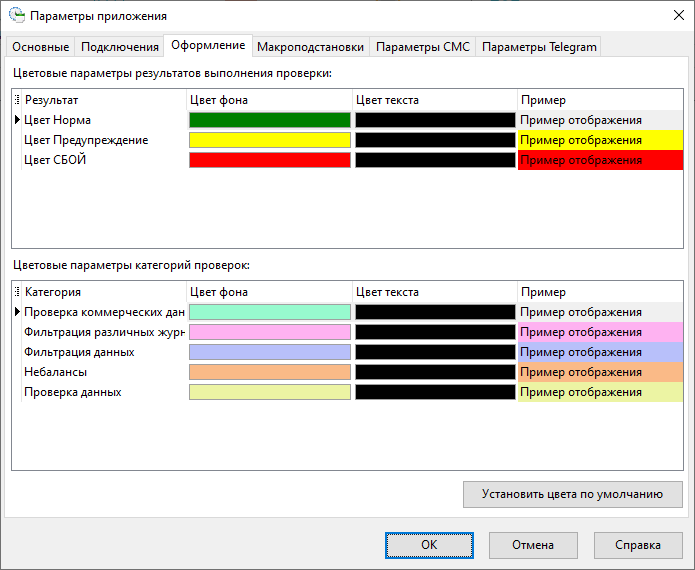Viewport: 695px width, 570px height.
Task: Open the Параметры СМС tab
Action: point(422,47)
